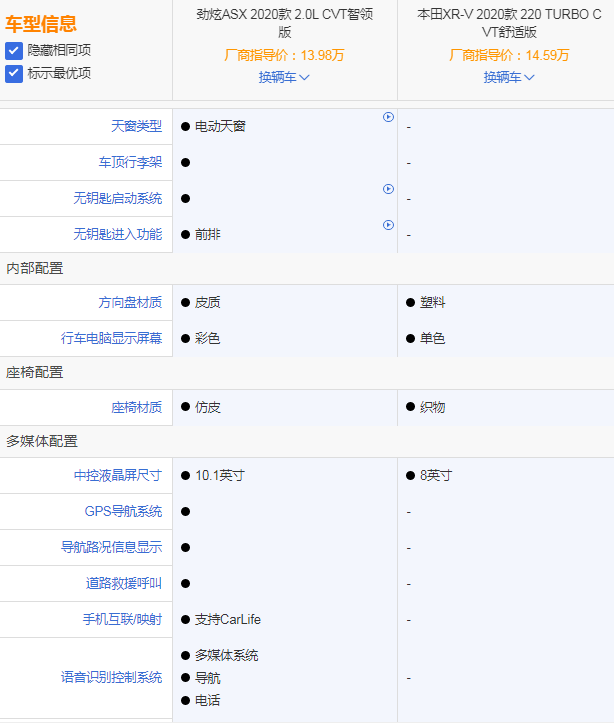614x723 pixels.
Task: Click the 车顶行李架 parameter link
Action: tap(130, 162)
